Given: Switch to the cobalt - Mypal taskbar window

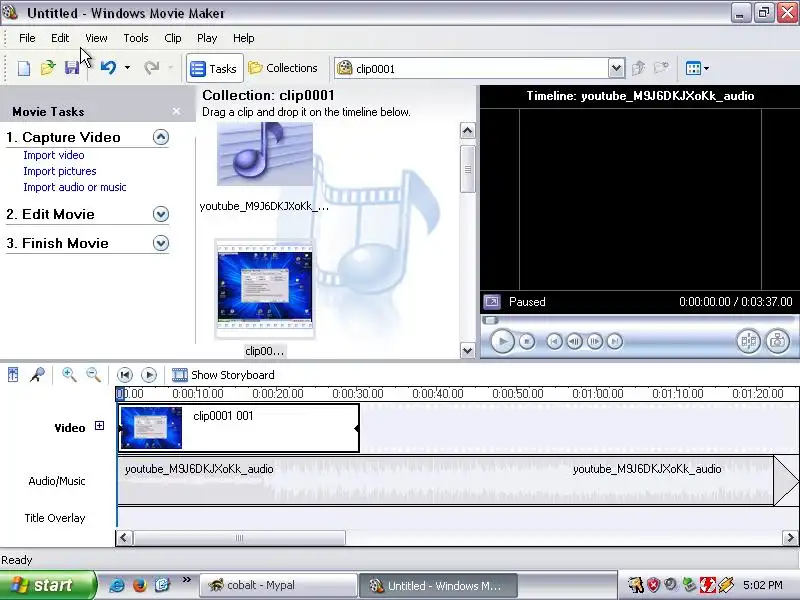Looking at the screenshot, I should [x=279, y=585].
